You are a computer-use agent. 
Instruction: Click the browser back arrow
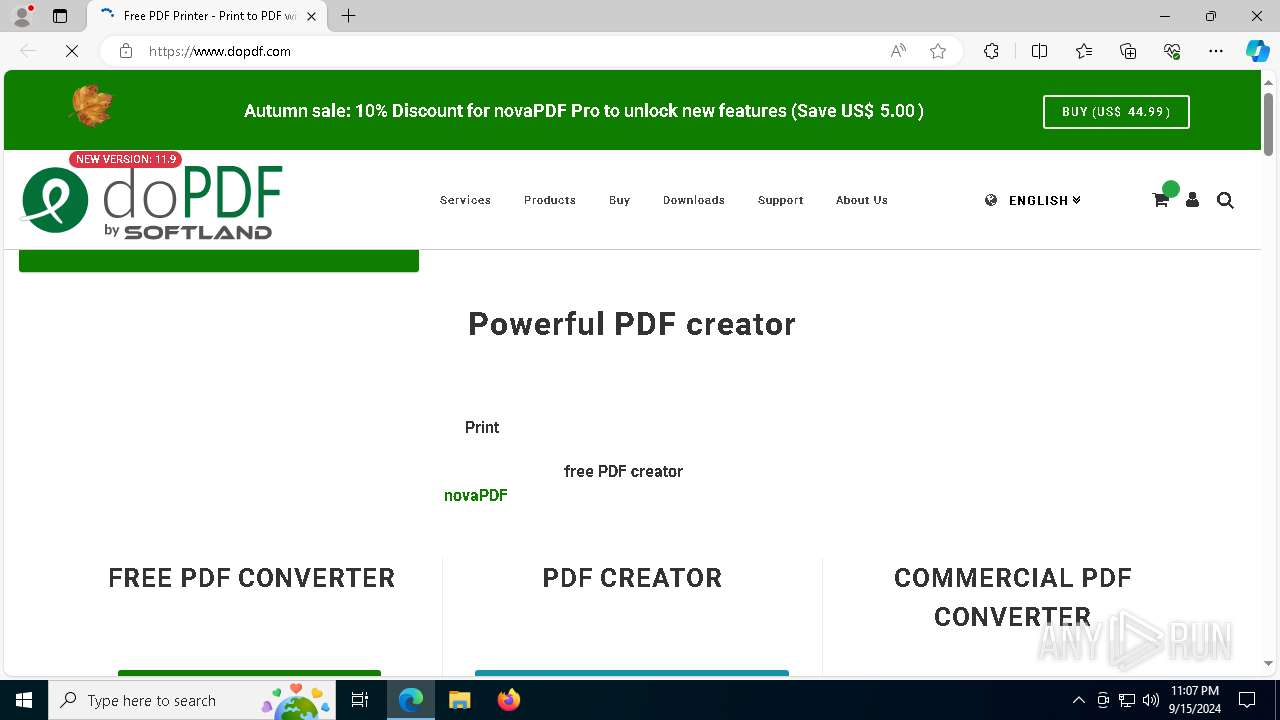coord(28,51)
